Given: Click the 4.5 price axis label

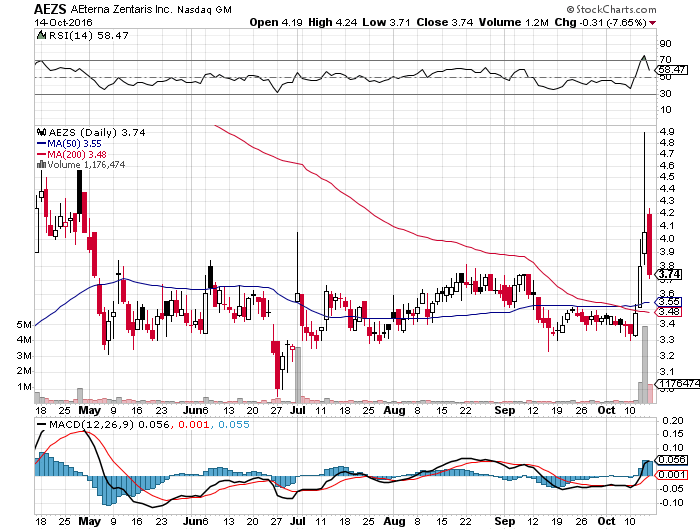Looking at the screenshot, I should [x=667, y=177].
